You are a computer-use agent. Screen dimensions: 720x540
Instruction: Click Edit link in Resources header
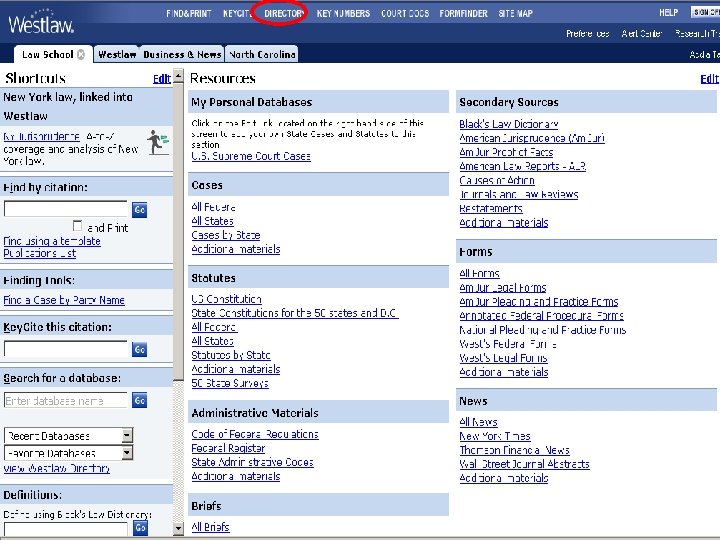[x=709, y=79]
